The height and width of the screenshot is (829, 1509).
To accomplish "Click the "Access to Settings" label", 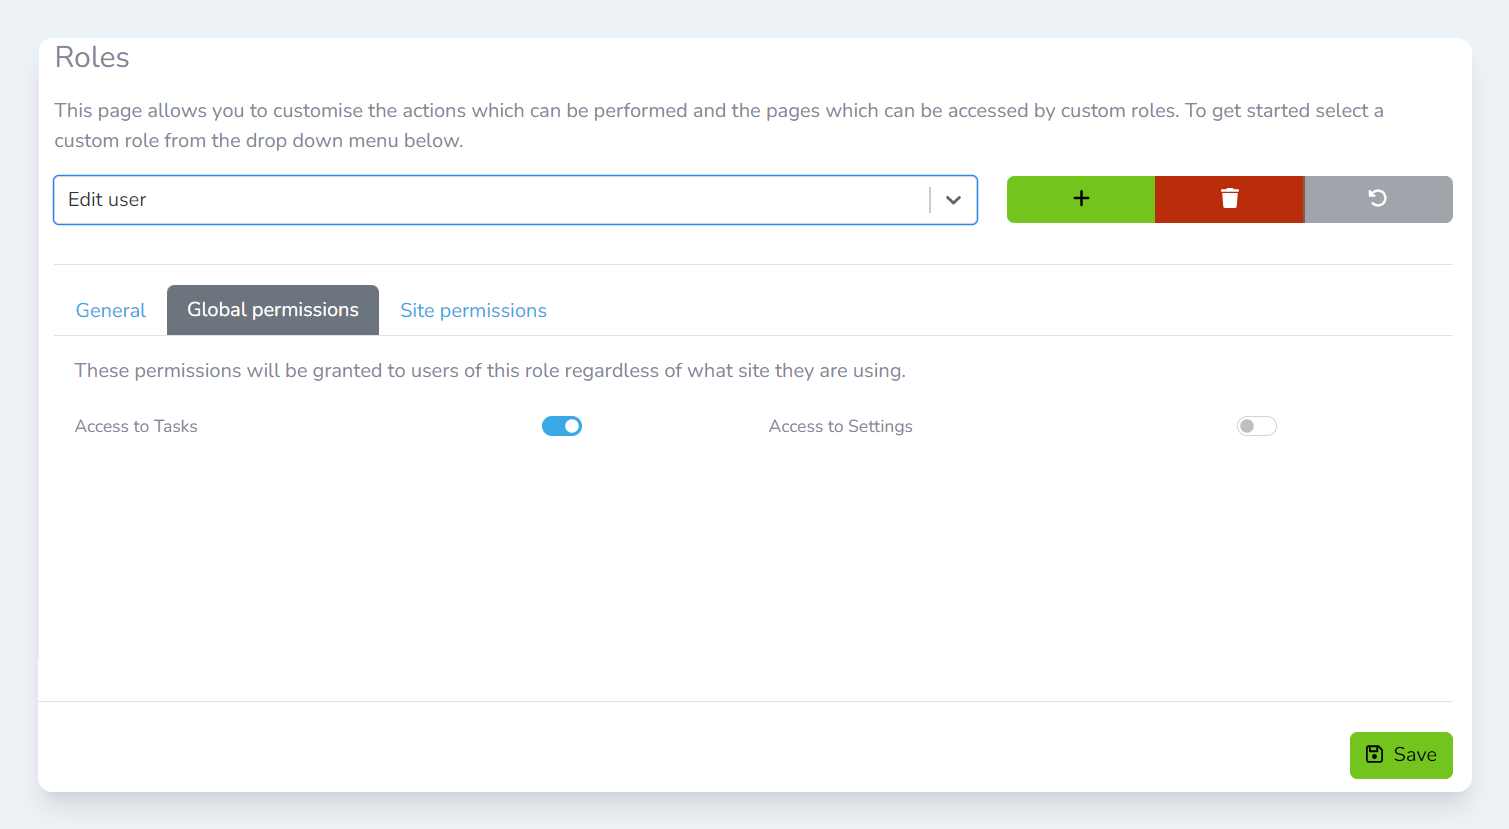I will pos(840,426).
